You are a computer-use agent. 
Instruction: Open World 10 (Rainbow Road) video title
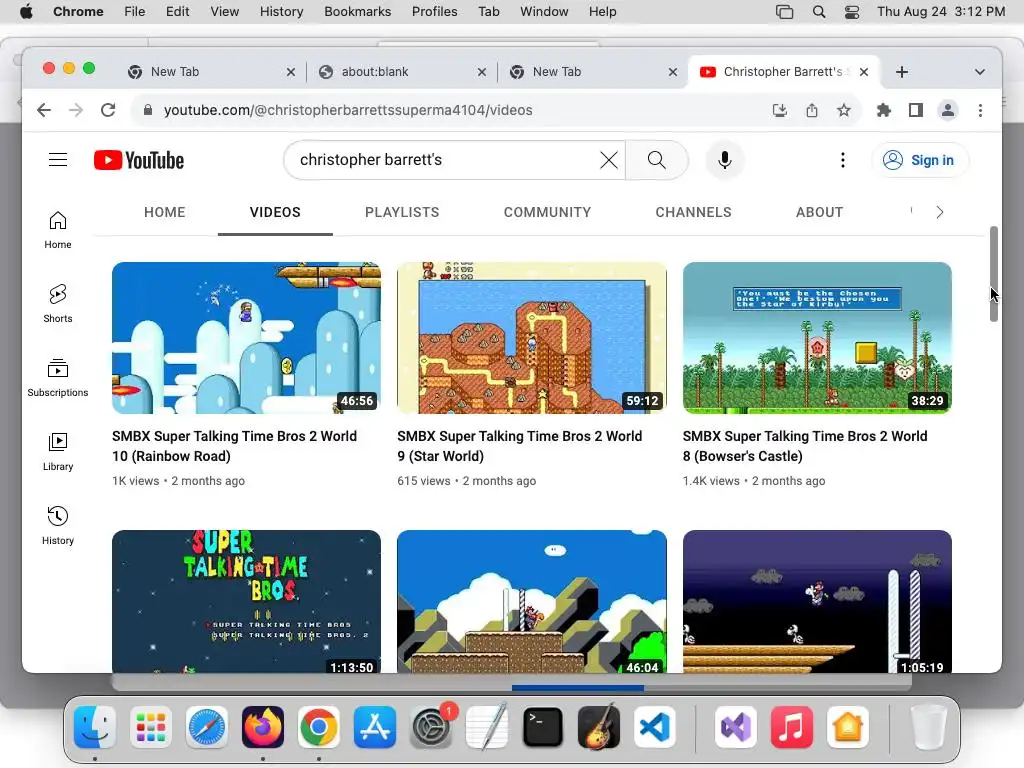pos(234,446)
